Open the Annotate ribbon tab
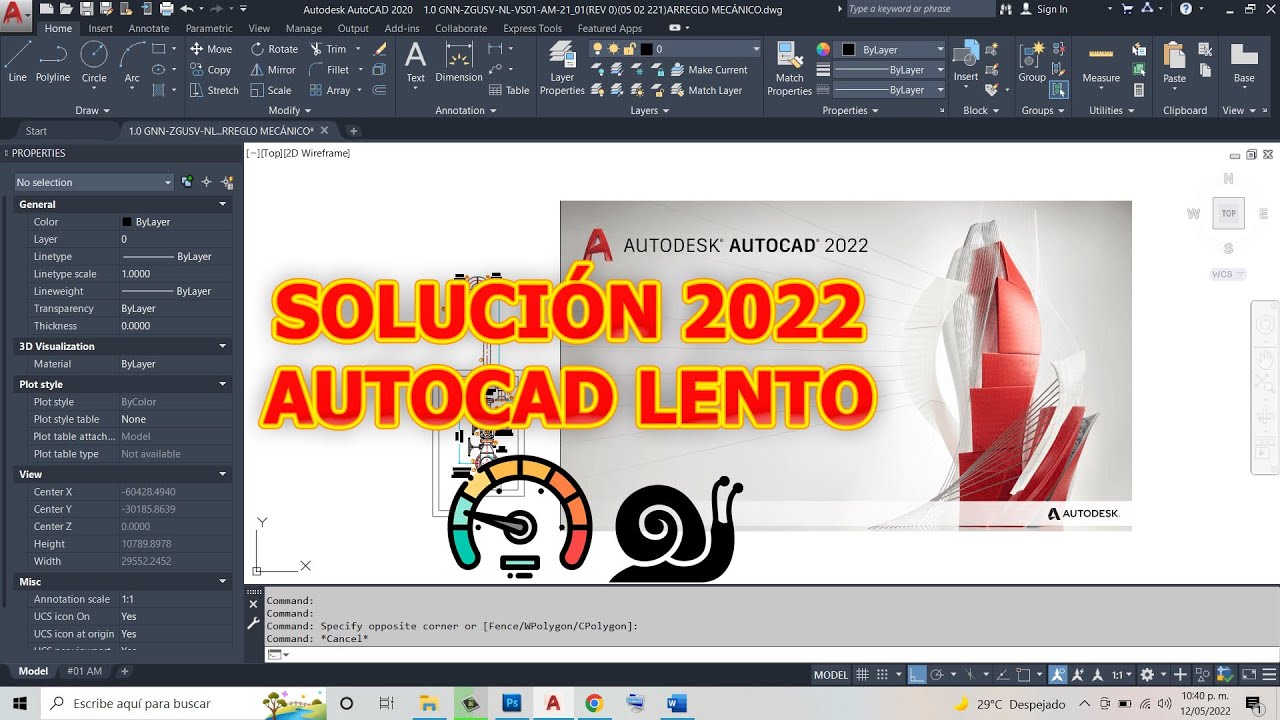This screenshot has height=720, width=1280. [x=149, y=28]
